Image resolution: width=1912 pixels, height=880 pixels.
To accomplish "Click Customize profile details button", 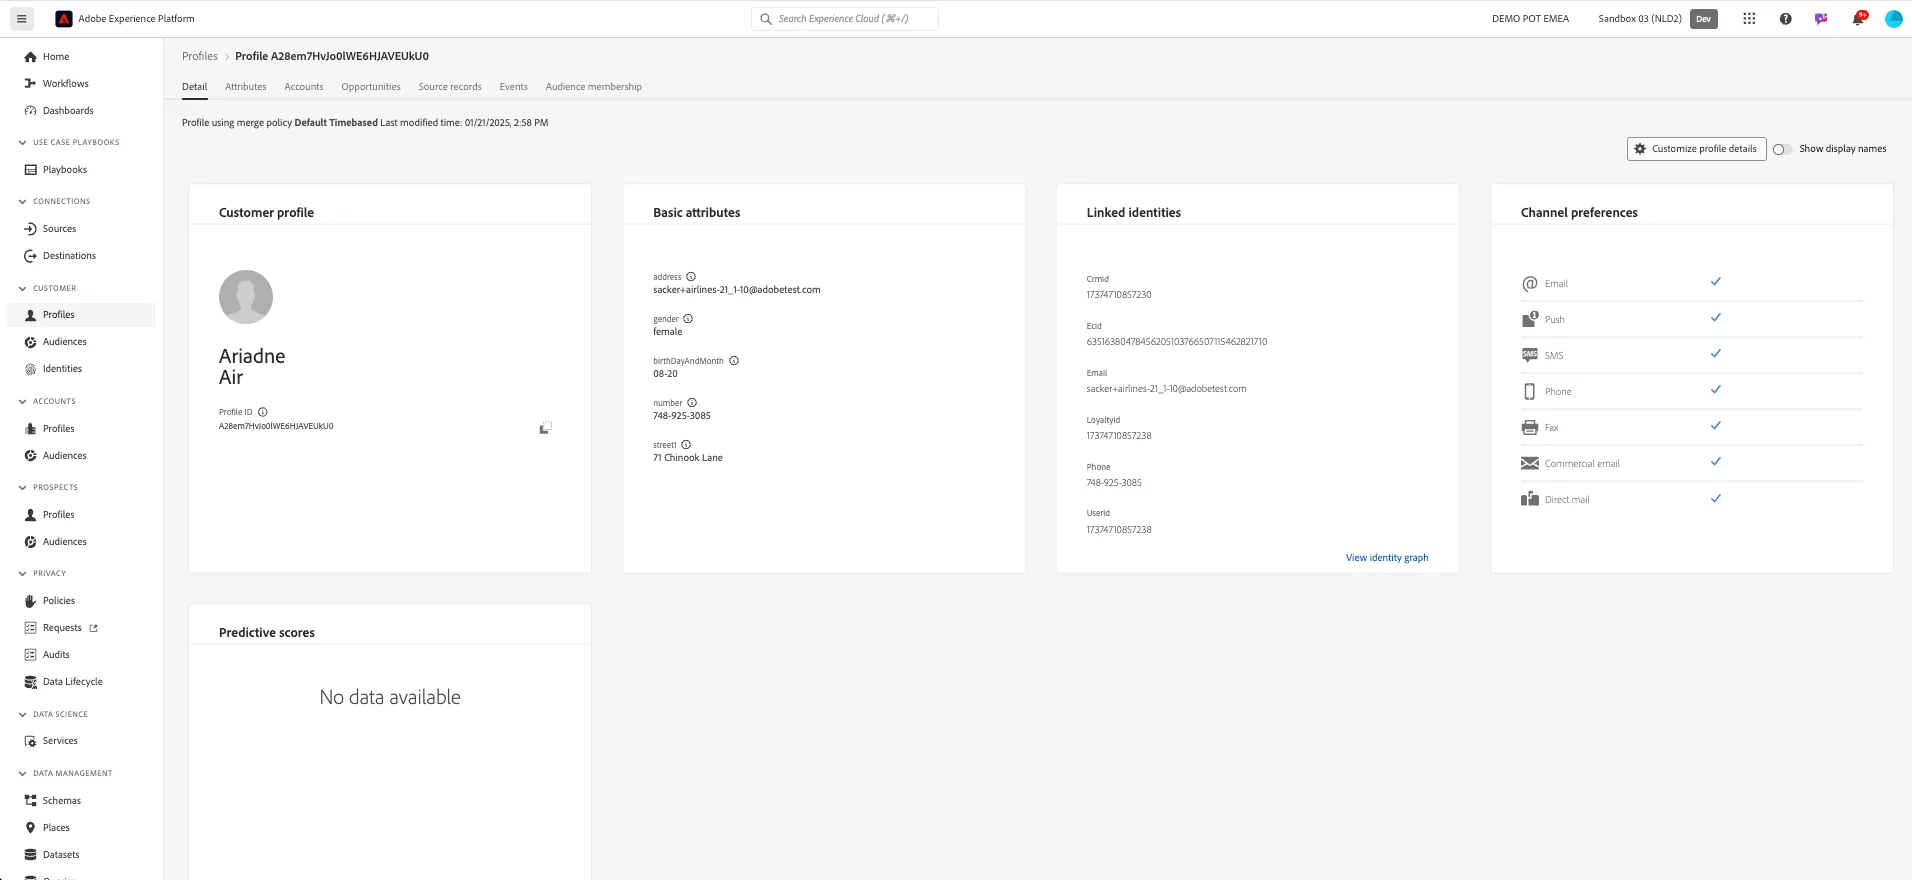I will pos(1696,149).
